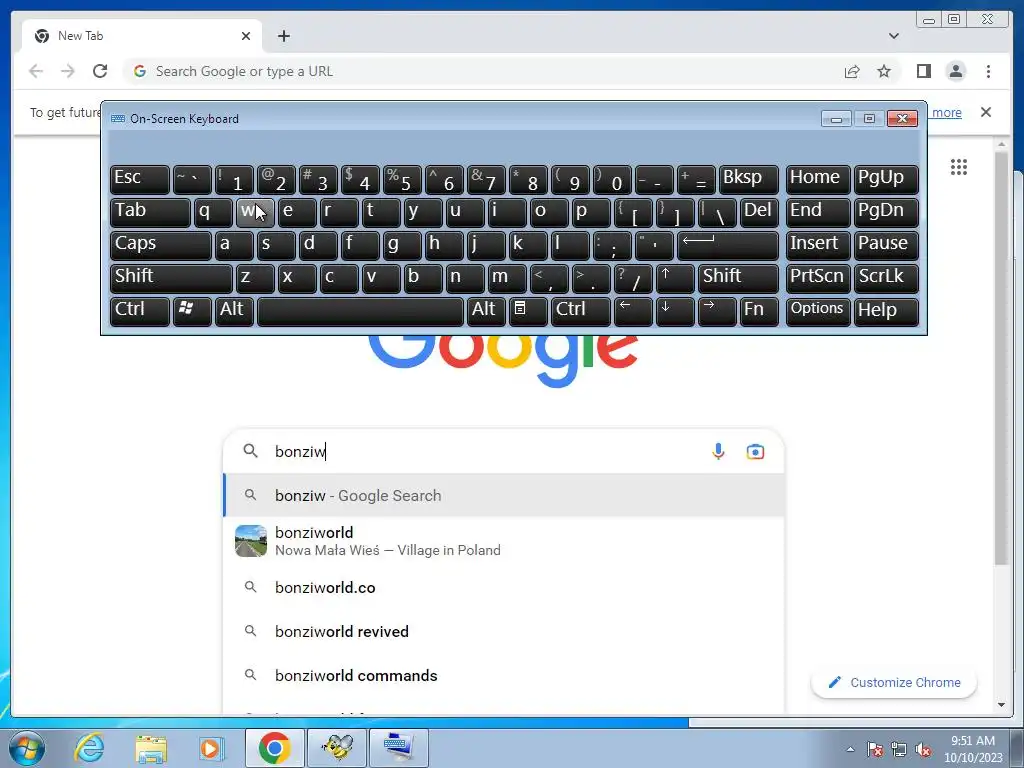Open network status tray icon
This screenshot has width=1024, height=768.
click(x=899, y=749)
